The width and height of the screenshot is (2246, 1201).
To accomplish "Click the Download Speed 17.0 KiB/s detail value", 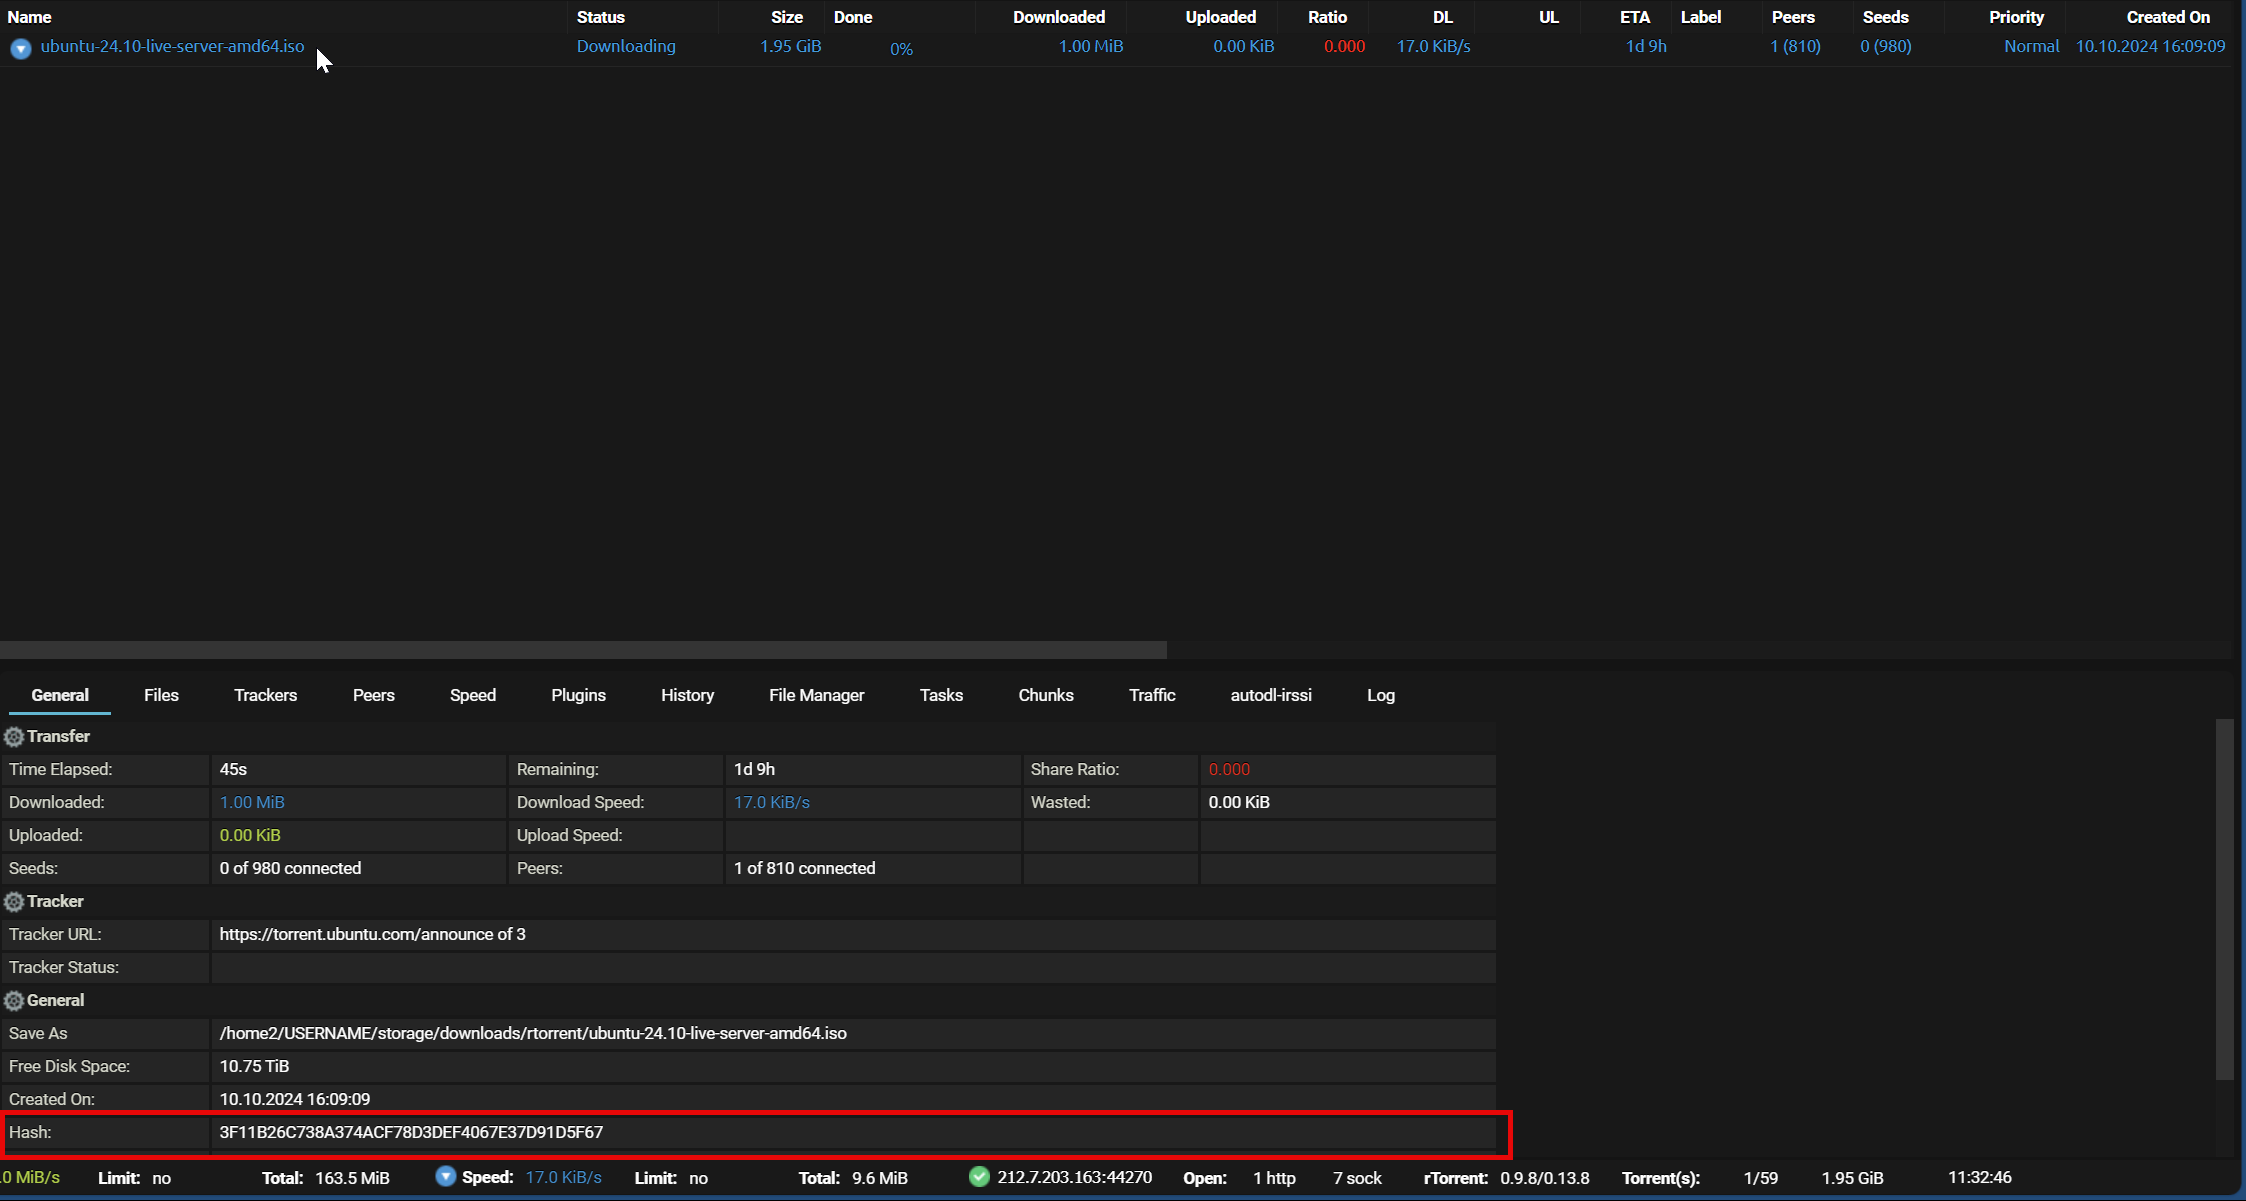I will point(772,802).
